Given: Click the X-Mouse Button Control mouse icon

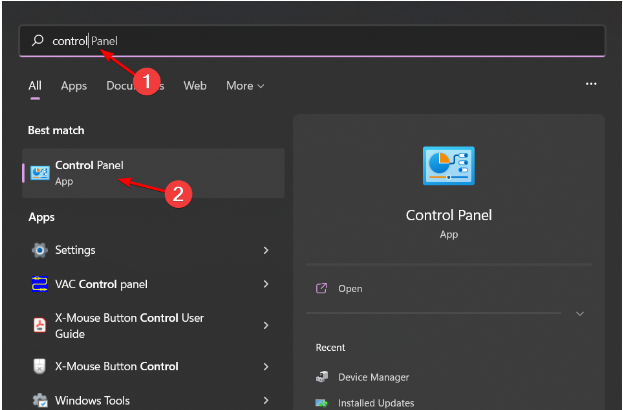Looking at the screenshot, I should [x=40, y=366].
